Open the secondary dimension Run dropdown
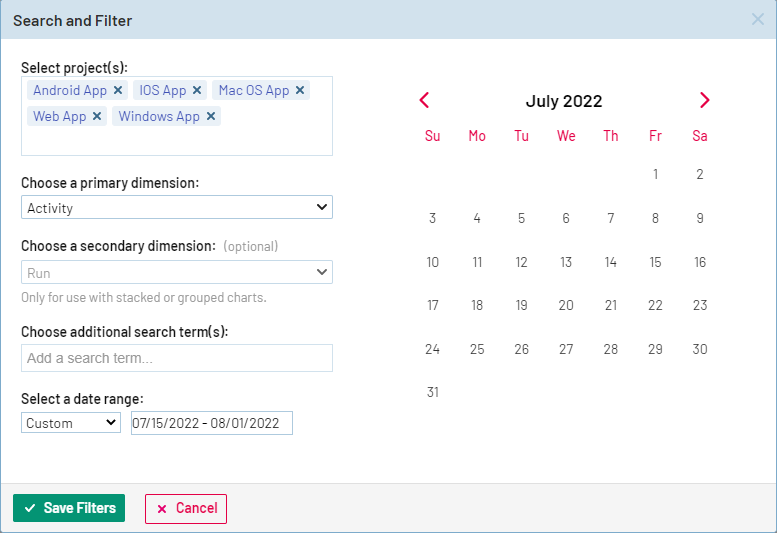Image resolution: width=777 pixels, height=533 pixels. click(176, 272)
